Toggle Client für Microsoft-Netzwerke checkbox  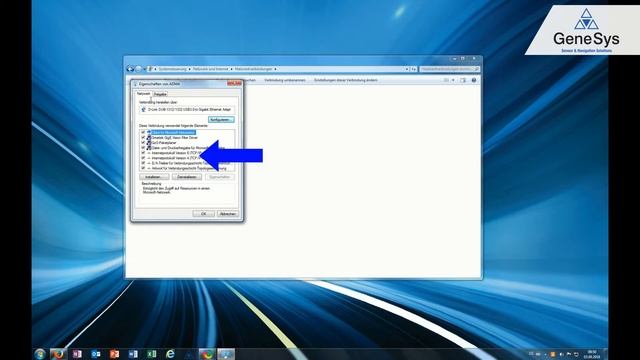click(143, 132)
